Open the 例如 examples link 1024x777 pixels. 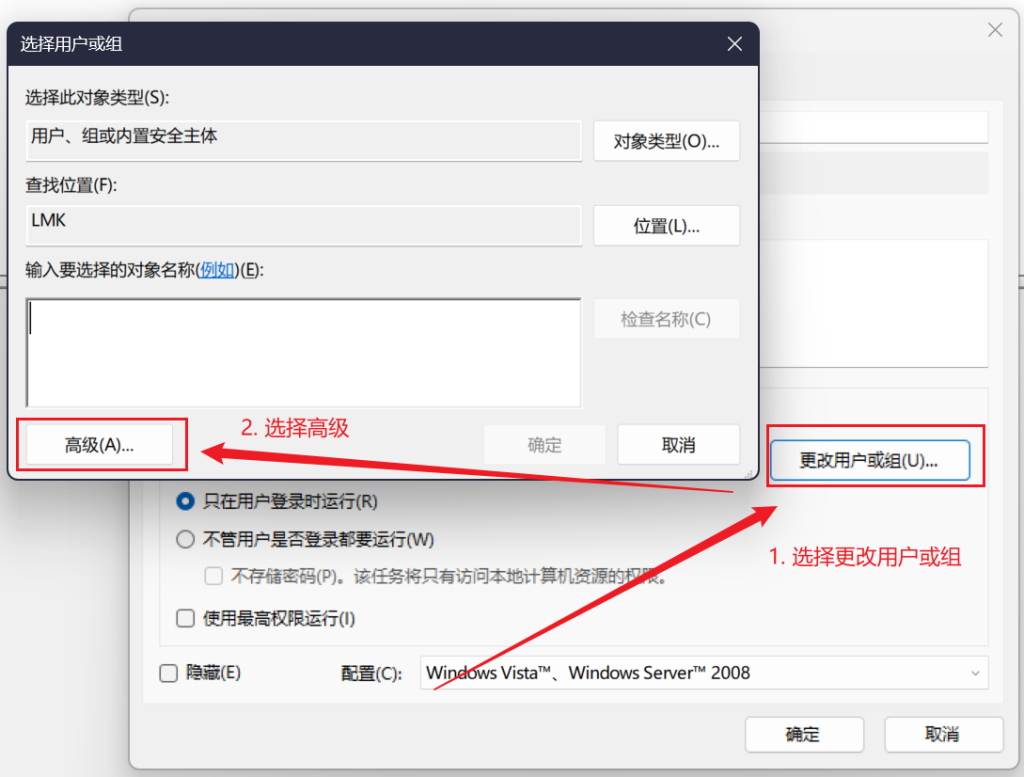[x=218, y=270]
